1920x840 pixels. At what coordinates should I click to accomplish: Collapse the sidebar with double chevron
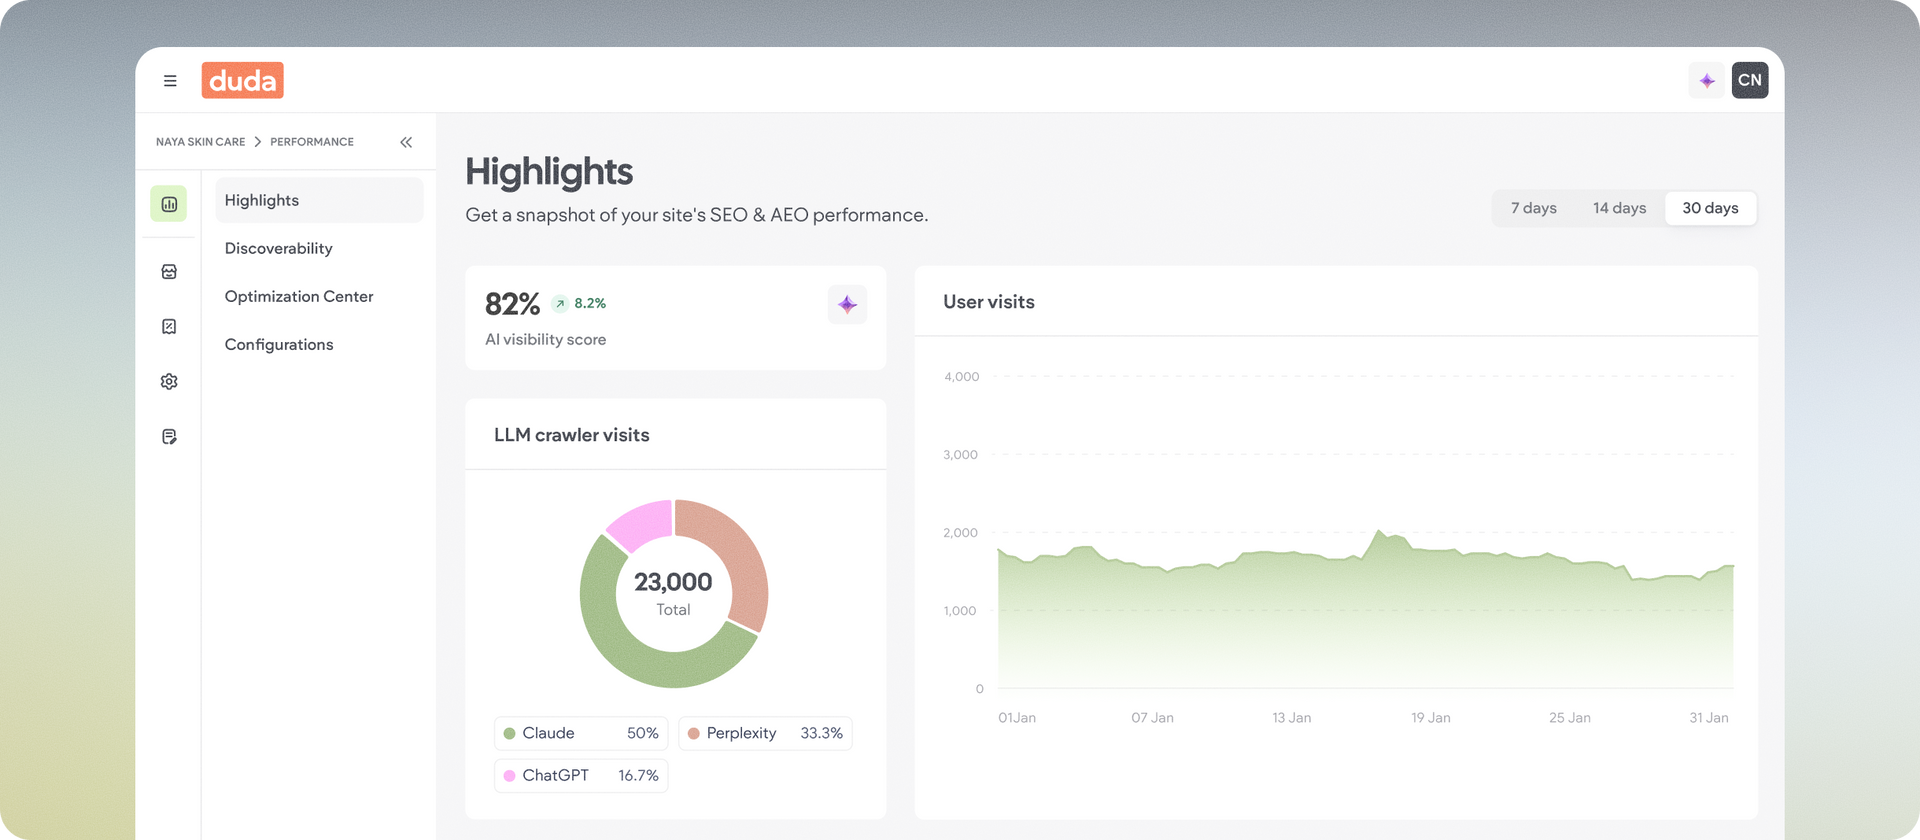pyautogui.click(x=406, y=142)
